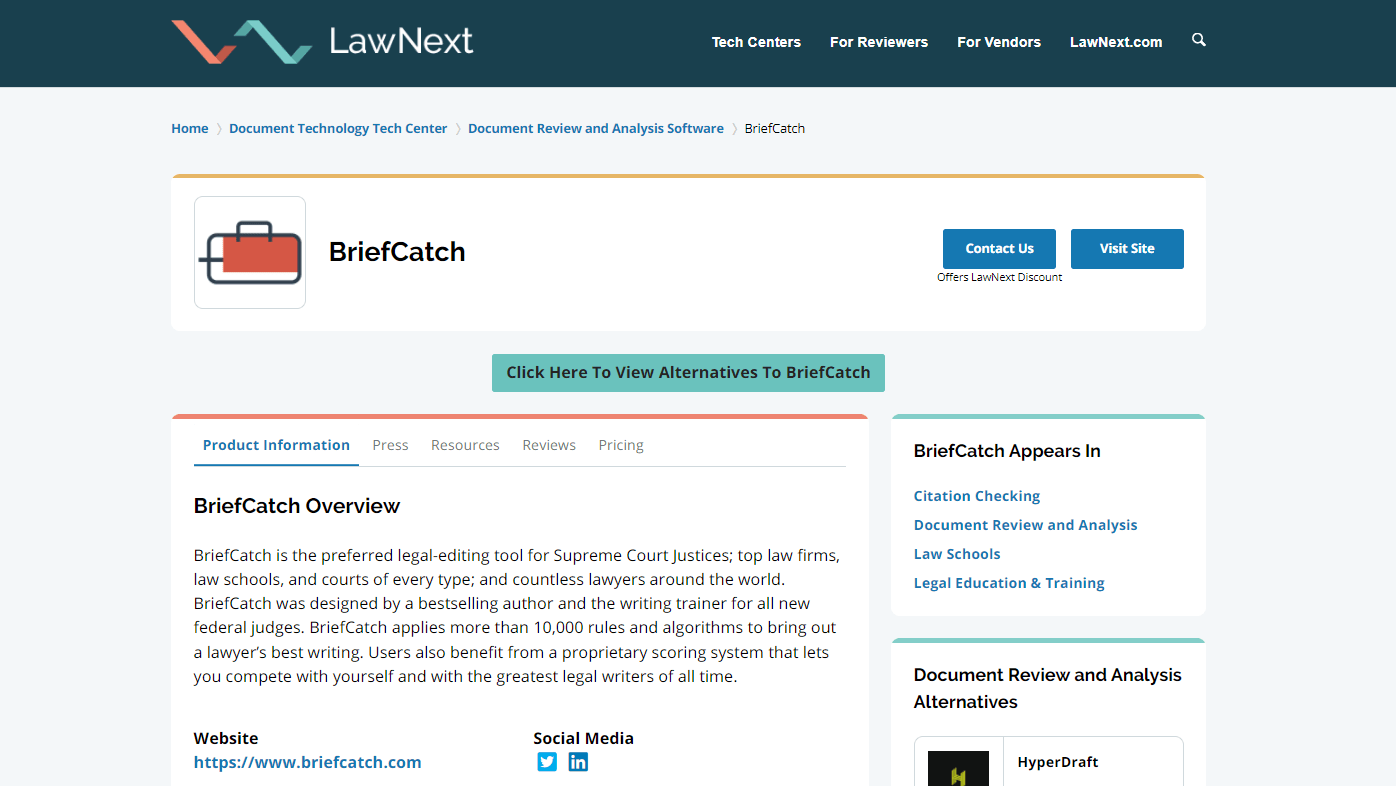Image resolution: width=1396 pixels, height=786 pixels.
Task: Select the Pricing tab
Action: 621,445
